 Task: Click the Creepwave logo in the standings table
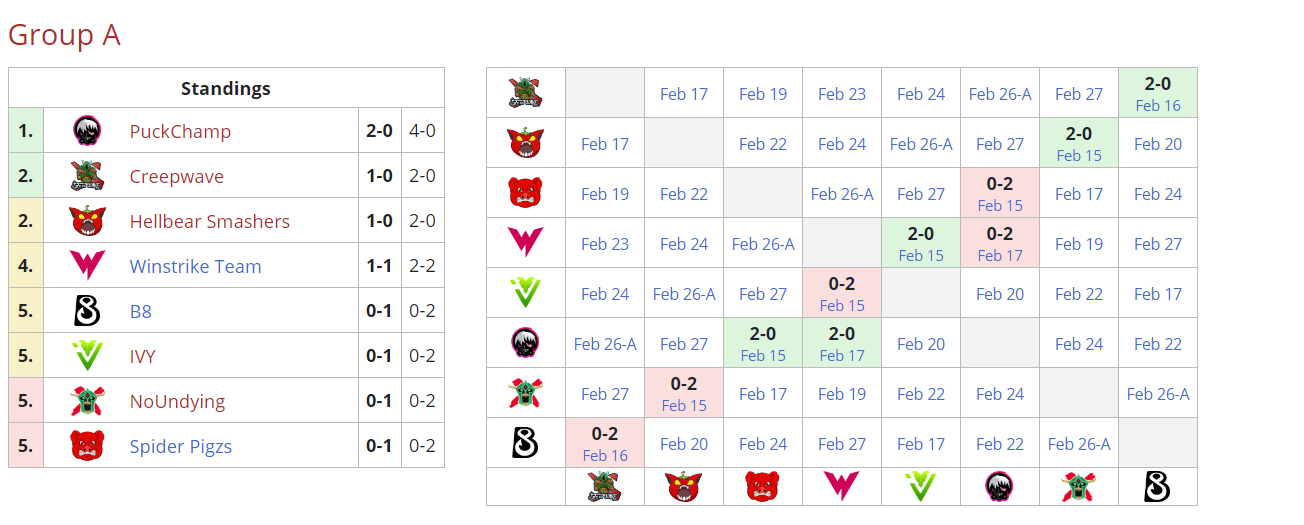(88, 176)
